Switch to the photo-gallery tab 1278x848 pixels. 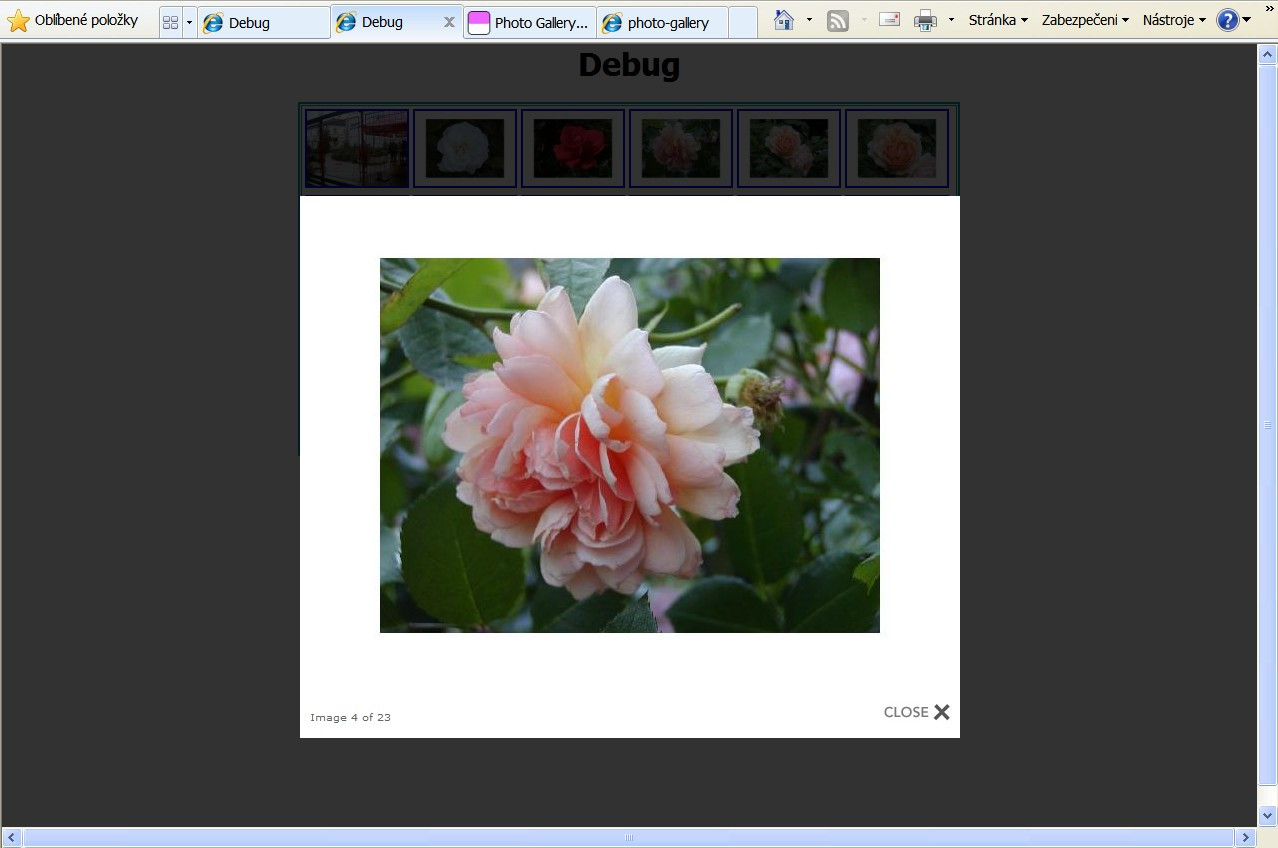[662, 22]
